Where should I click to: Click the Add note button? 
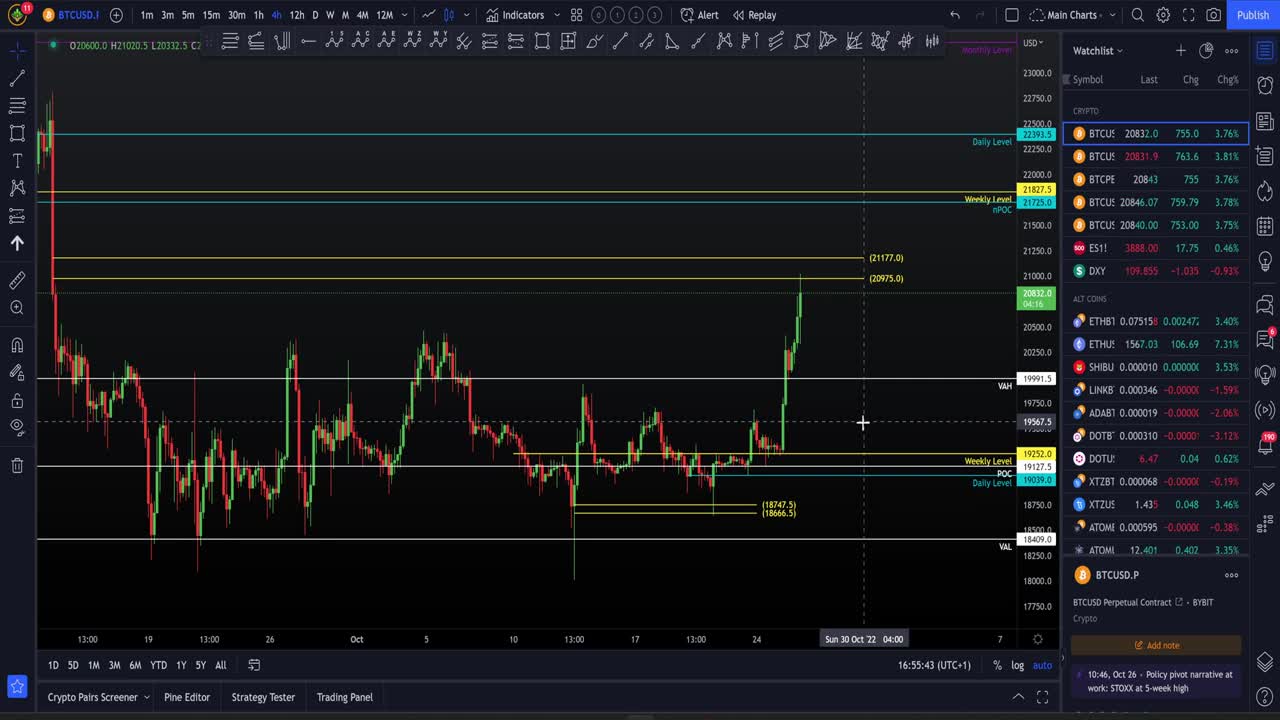1156,645
